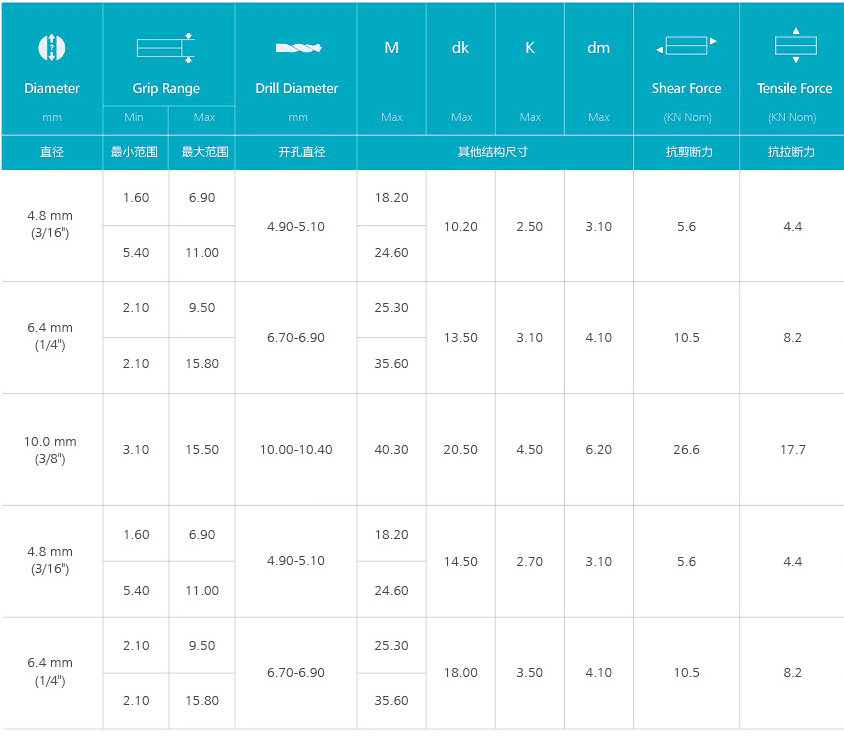Screen dimensions: 844x739
Task: Click the 18.00 dk value cell
Action: [x=460, y=672]
